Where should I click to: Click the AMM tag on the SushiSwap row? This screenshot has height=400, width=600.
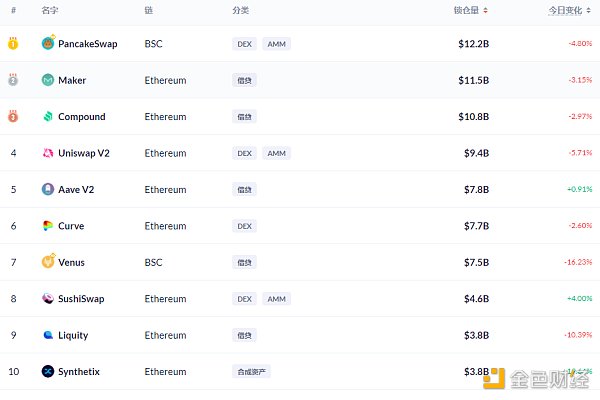click(x=276, y=299)
